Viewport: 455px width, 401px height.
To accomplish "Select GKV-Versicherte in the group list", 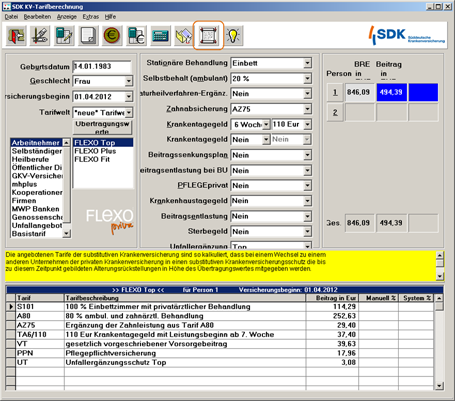I will [36, 176].
